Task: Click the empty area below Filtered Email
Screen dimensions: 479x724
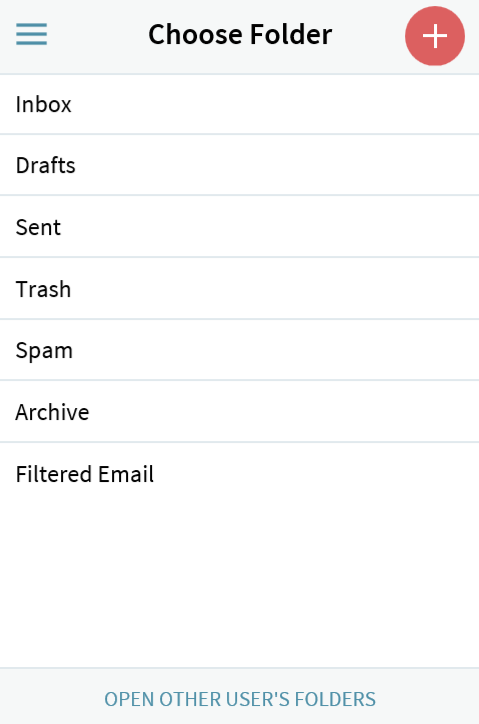Action: pyautogui.click(x=239, y=585)
